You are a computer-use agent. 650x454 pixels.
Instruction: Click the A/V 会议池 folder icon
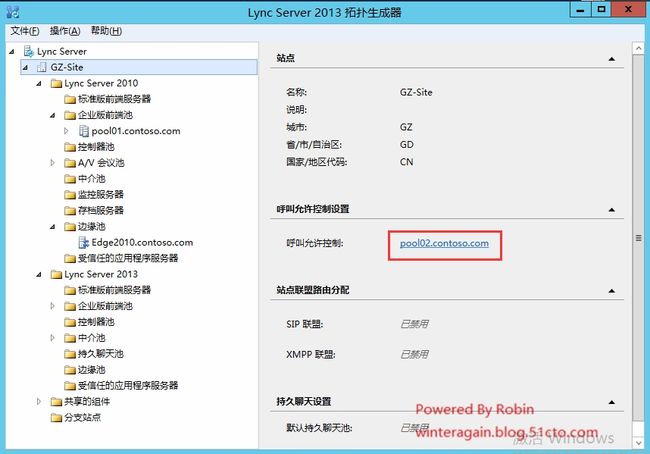(x=70, y=163)
